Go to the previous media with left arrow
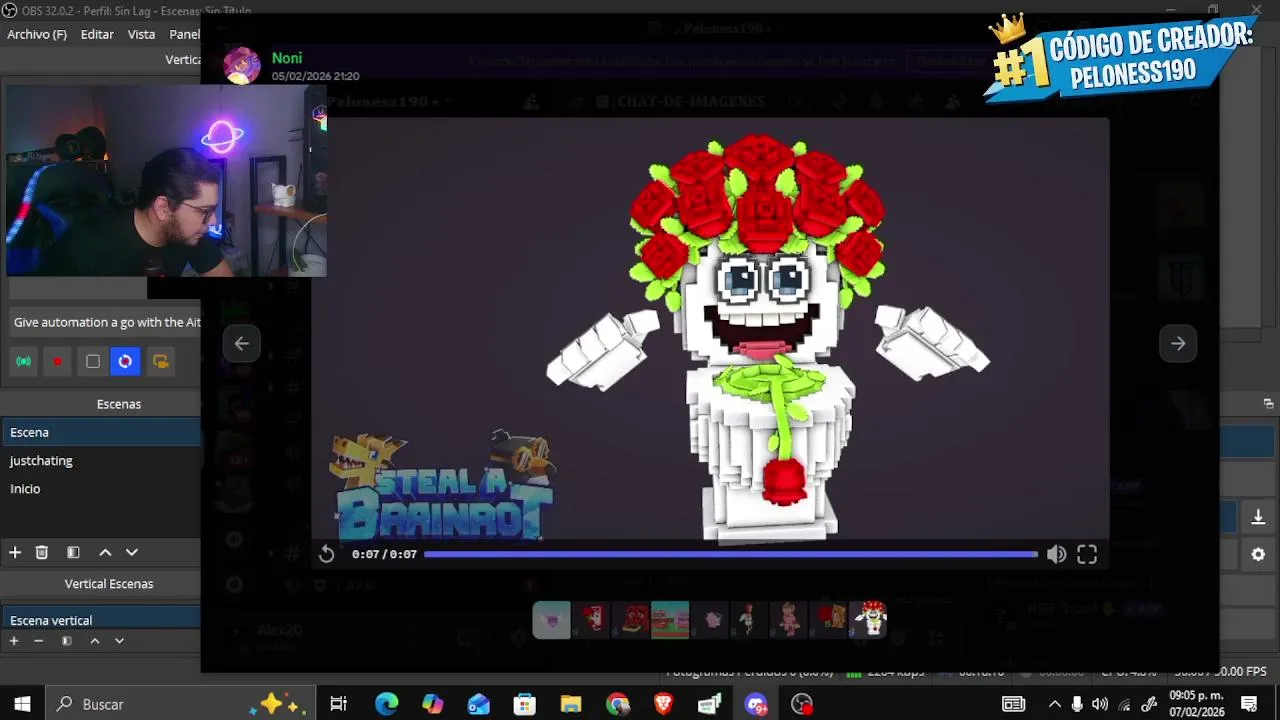The height and width of the screenshot is (720, 1280). tap(242, 343)
